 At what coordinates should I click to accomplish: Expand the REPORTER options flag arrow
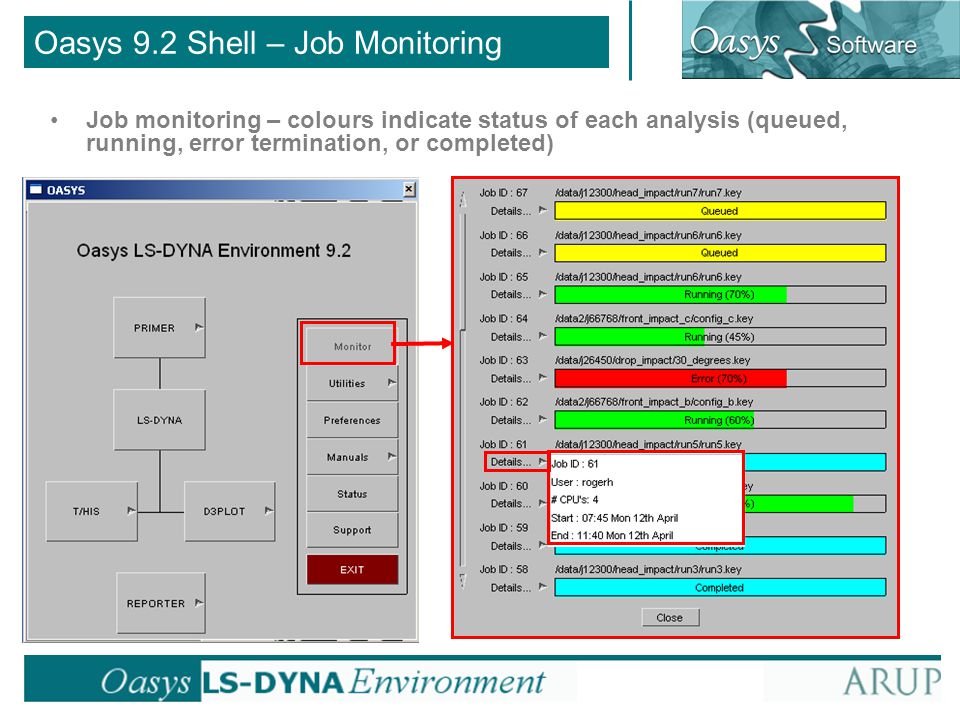click(198, 602)
